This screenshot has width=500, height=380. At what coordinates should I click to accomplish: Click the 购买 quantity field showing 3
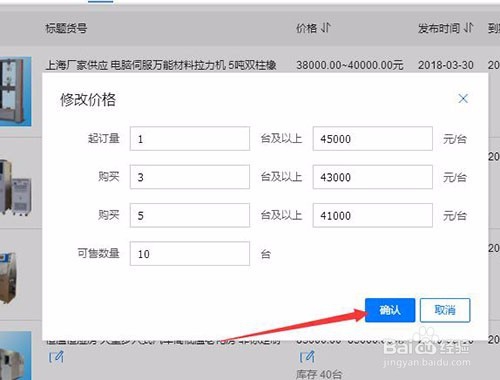click(190, 177)
